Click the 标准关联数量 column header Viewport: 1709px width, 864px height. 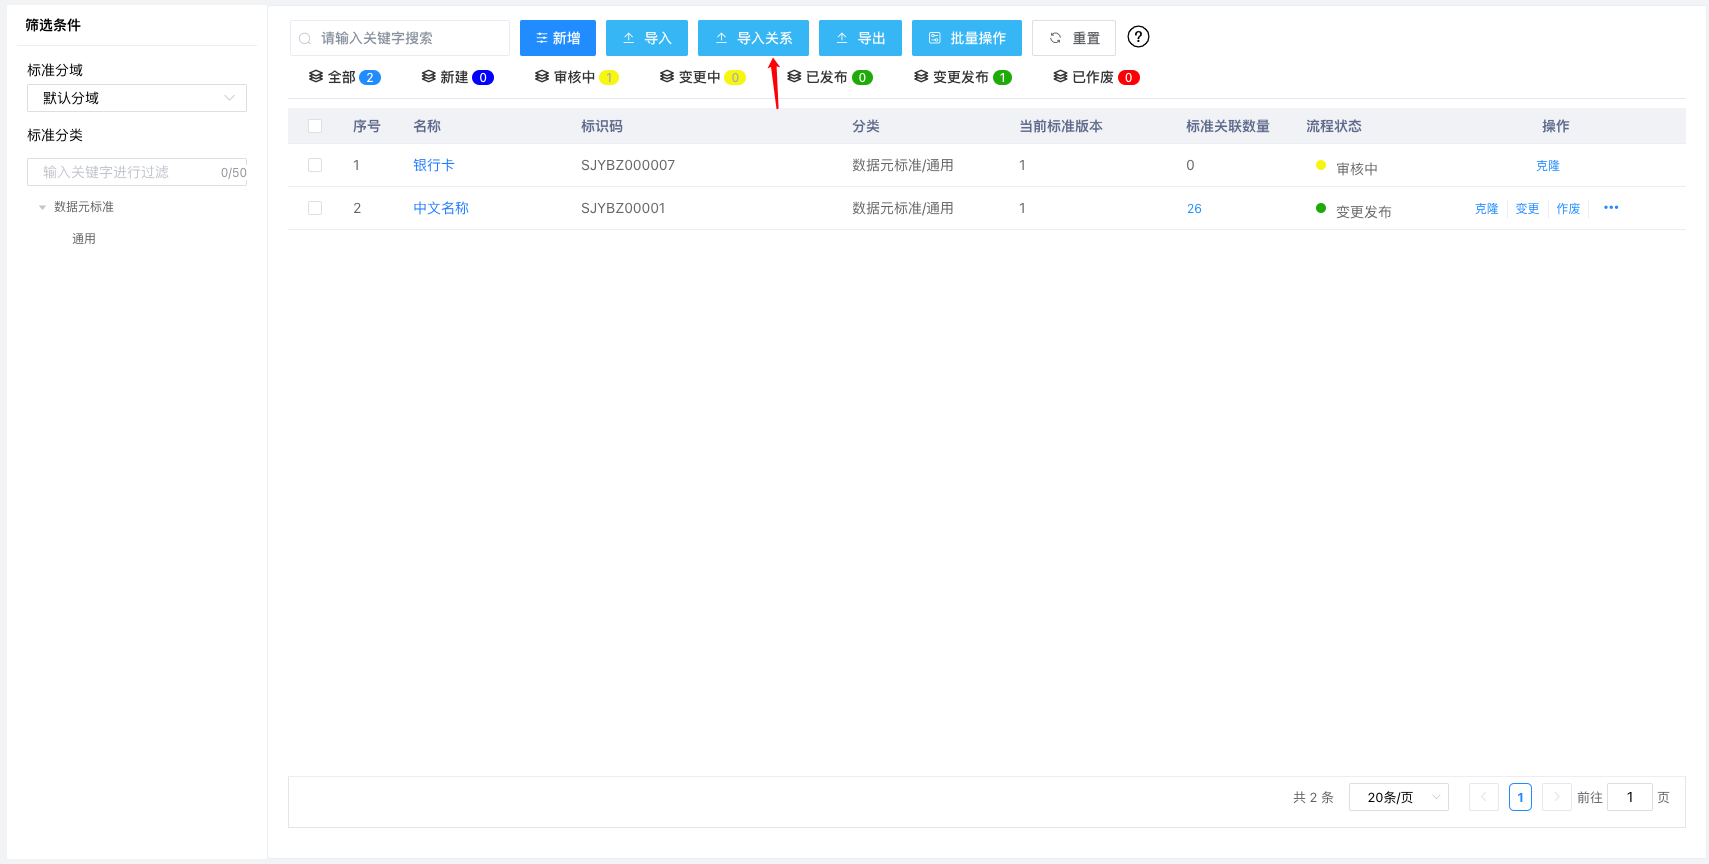pos(1228,126)
